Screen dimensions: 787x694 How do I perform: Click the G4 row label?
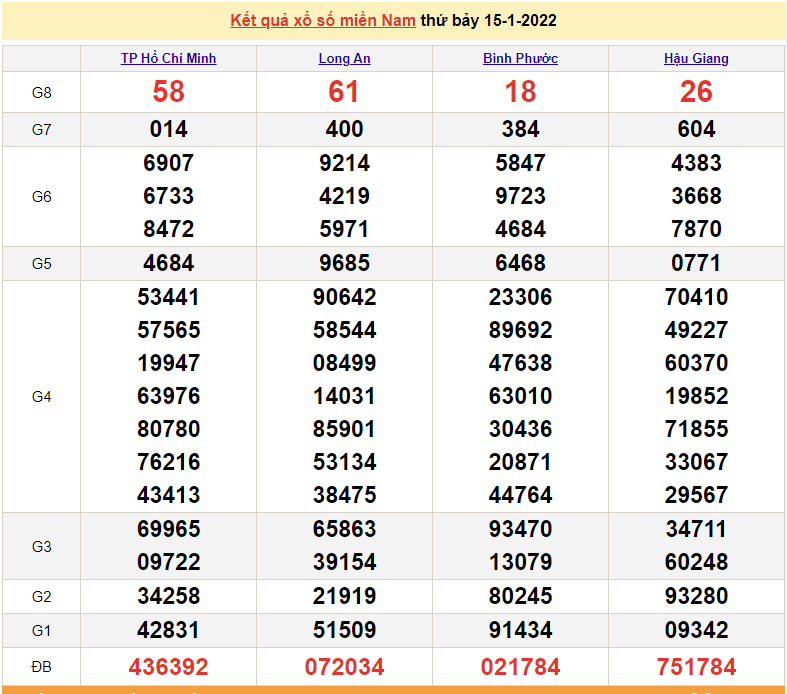coord(41,396)
